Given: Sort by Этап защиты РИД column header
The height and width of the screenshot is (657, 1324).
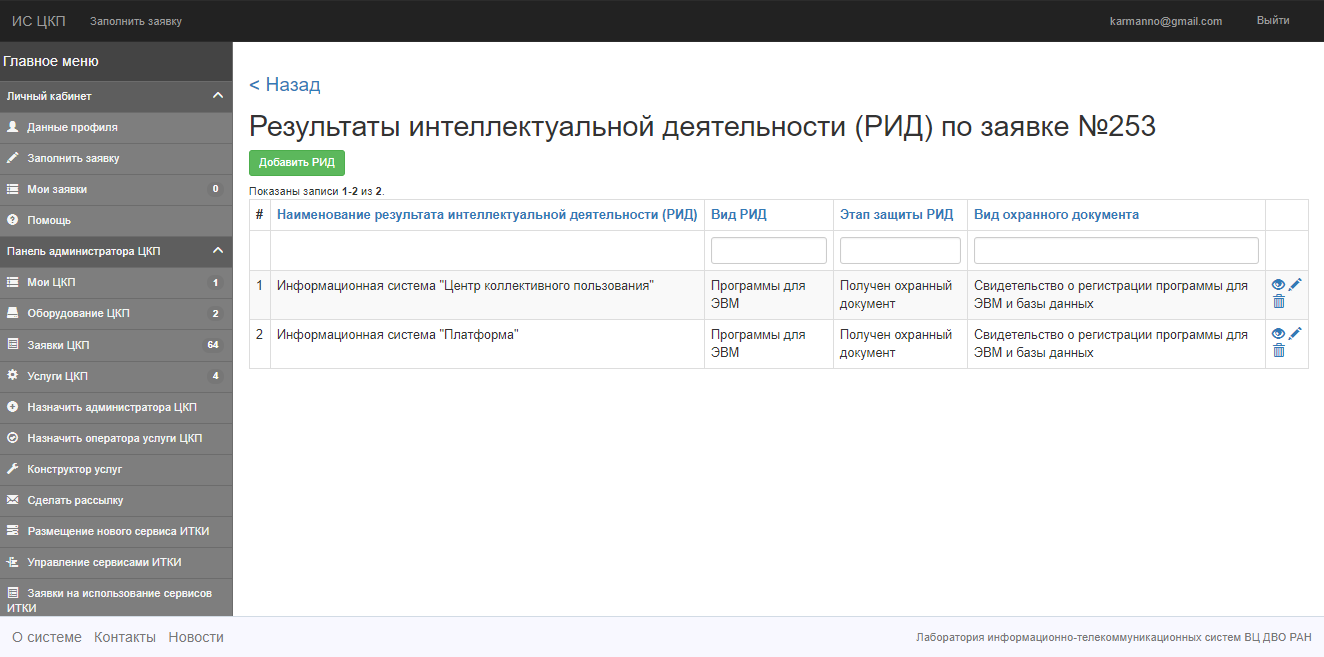Looking at the screenshot, I should 896,215.
